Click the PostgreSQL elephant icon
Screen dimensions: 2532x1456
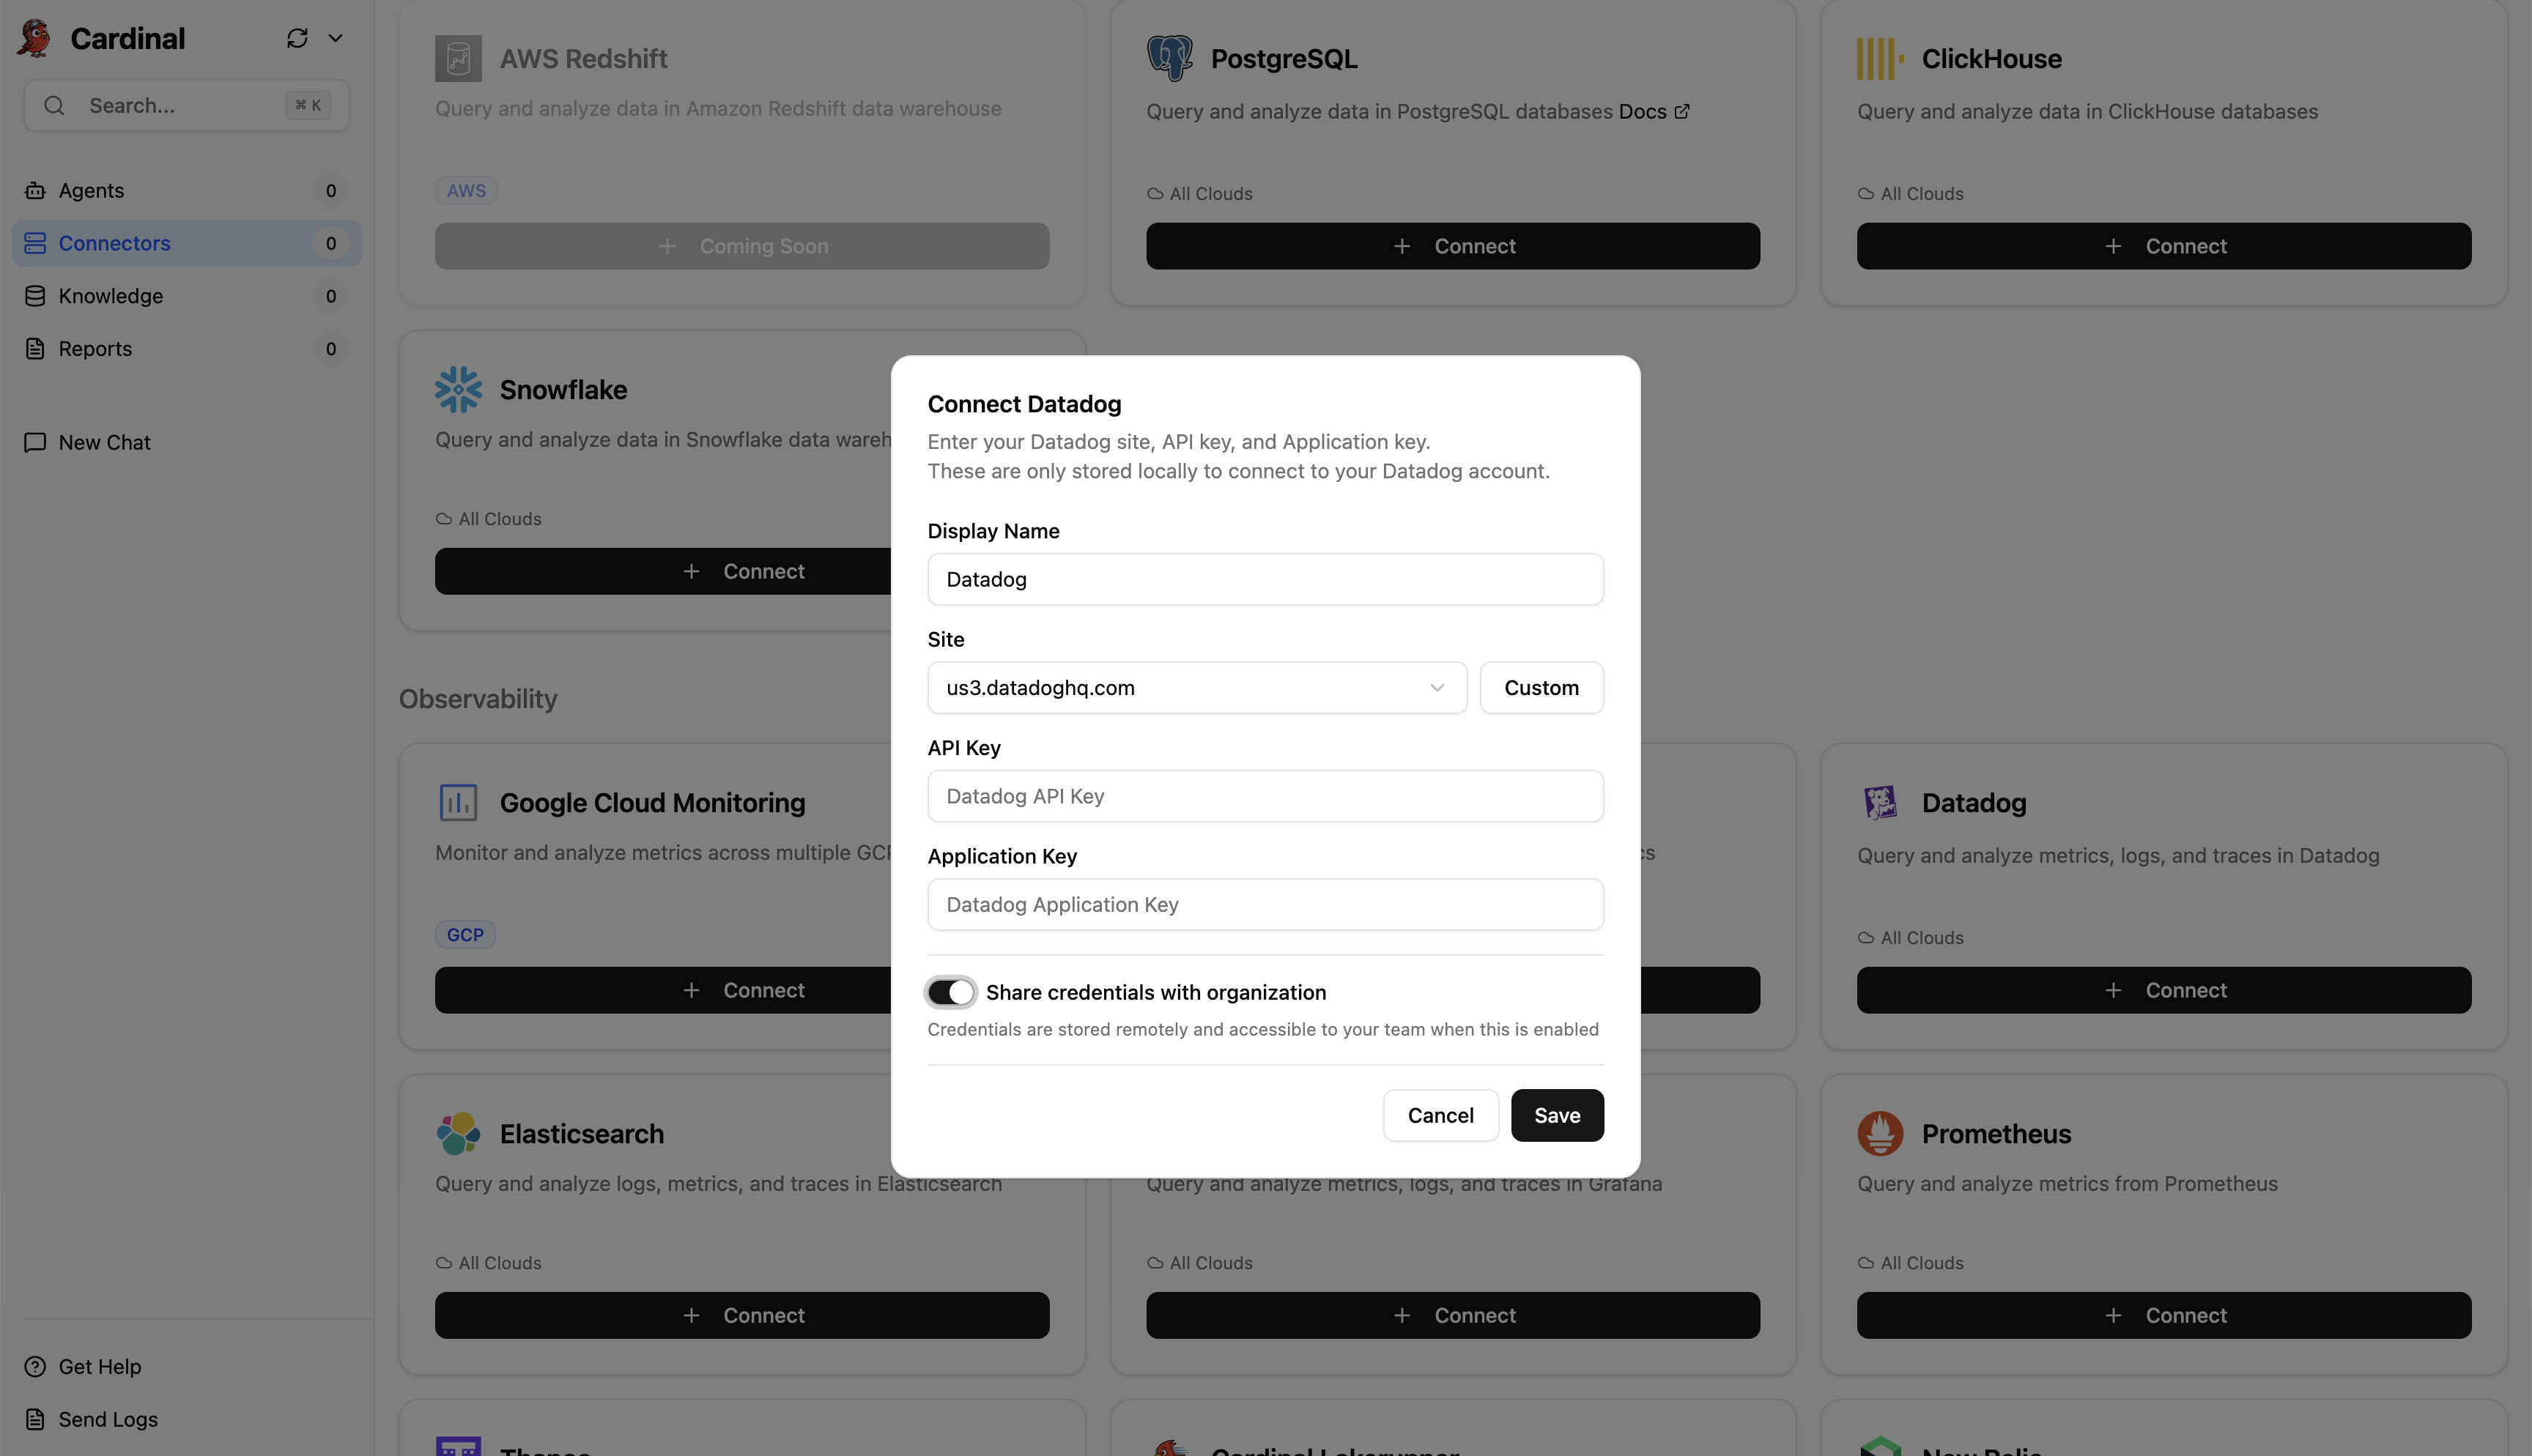click(x=1170, y=58)
